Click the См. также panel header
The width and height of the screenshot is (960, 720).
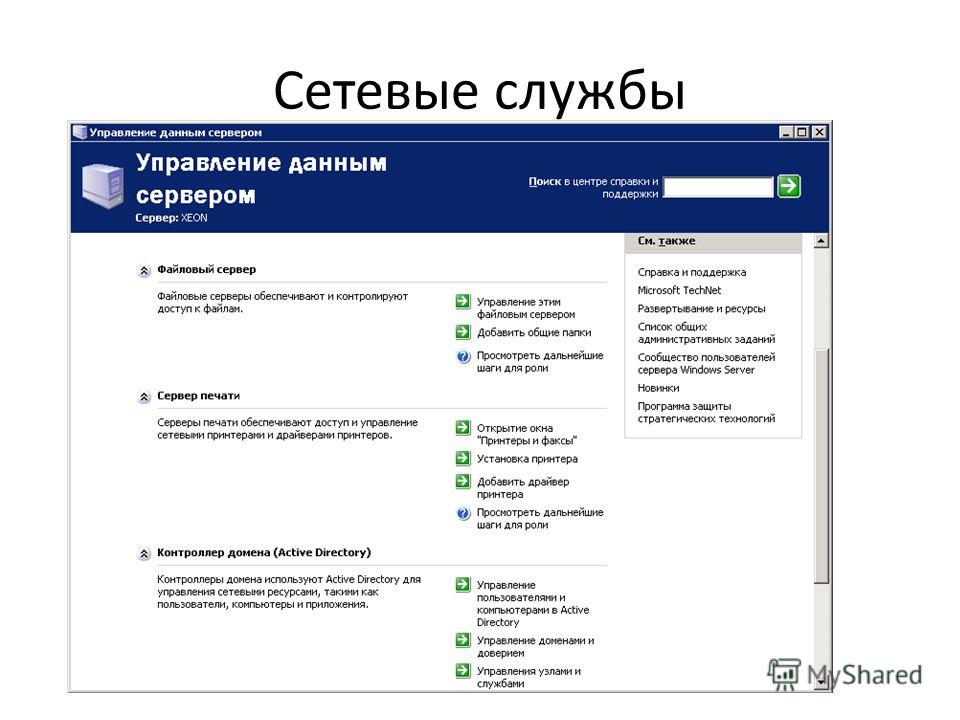tap(713, 242)
